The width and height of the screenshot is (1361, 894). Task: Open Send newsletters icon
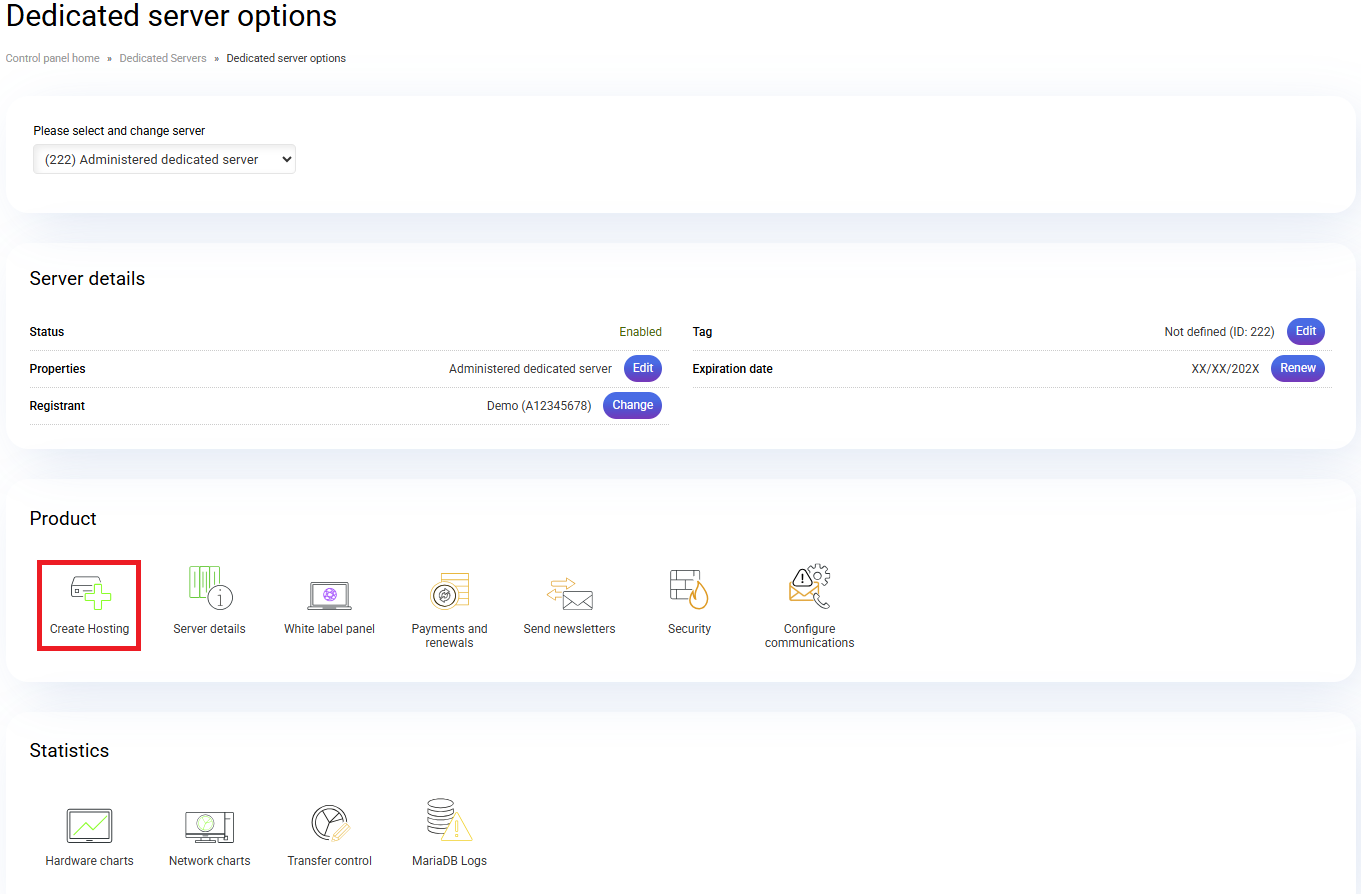[x=569, y=594]
